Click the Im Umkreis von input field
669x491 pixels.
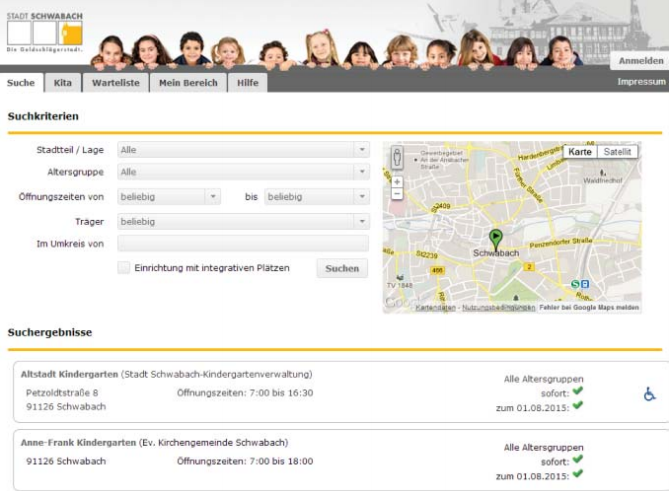243,244
